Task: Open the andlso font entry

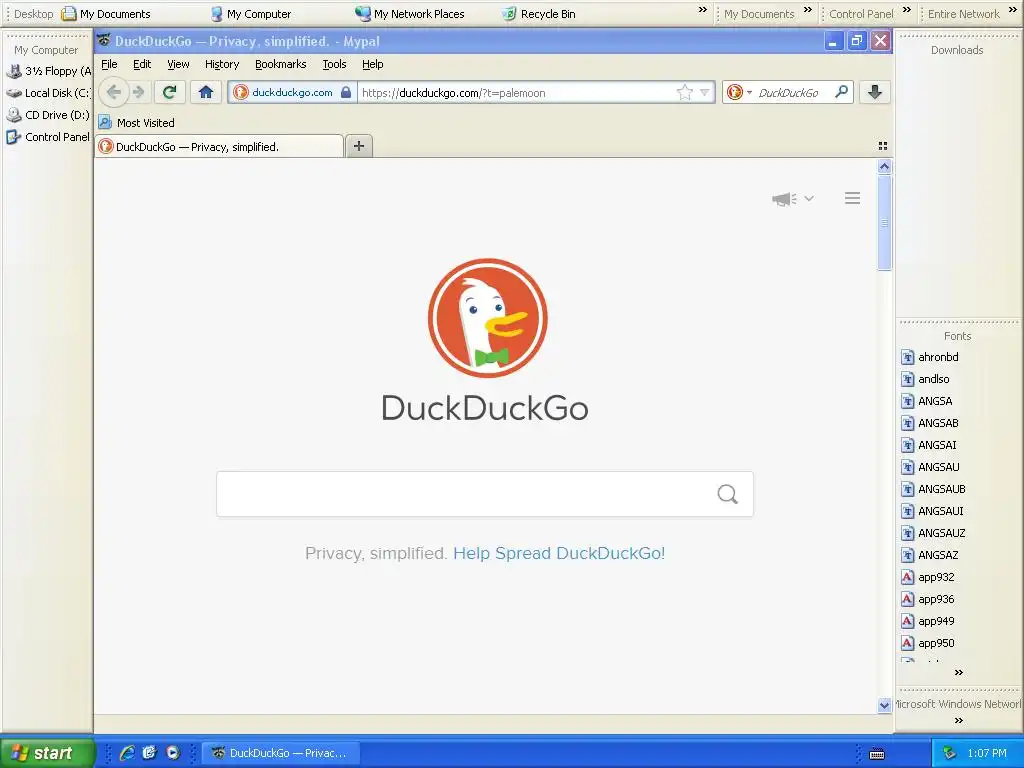Action: pos(925,379)
